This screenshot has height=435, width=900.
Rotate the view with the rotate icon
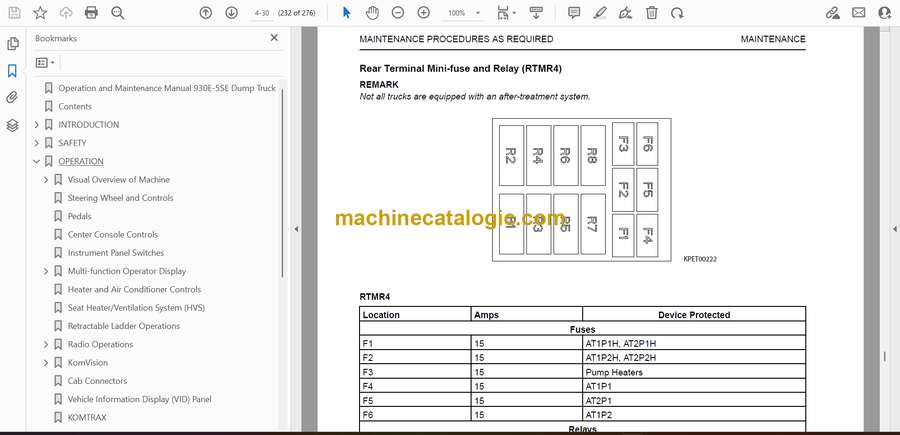[677, 13]
